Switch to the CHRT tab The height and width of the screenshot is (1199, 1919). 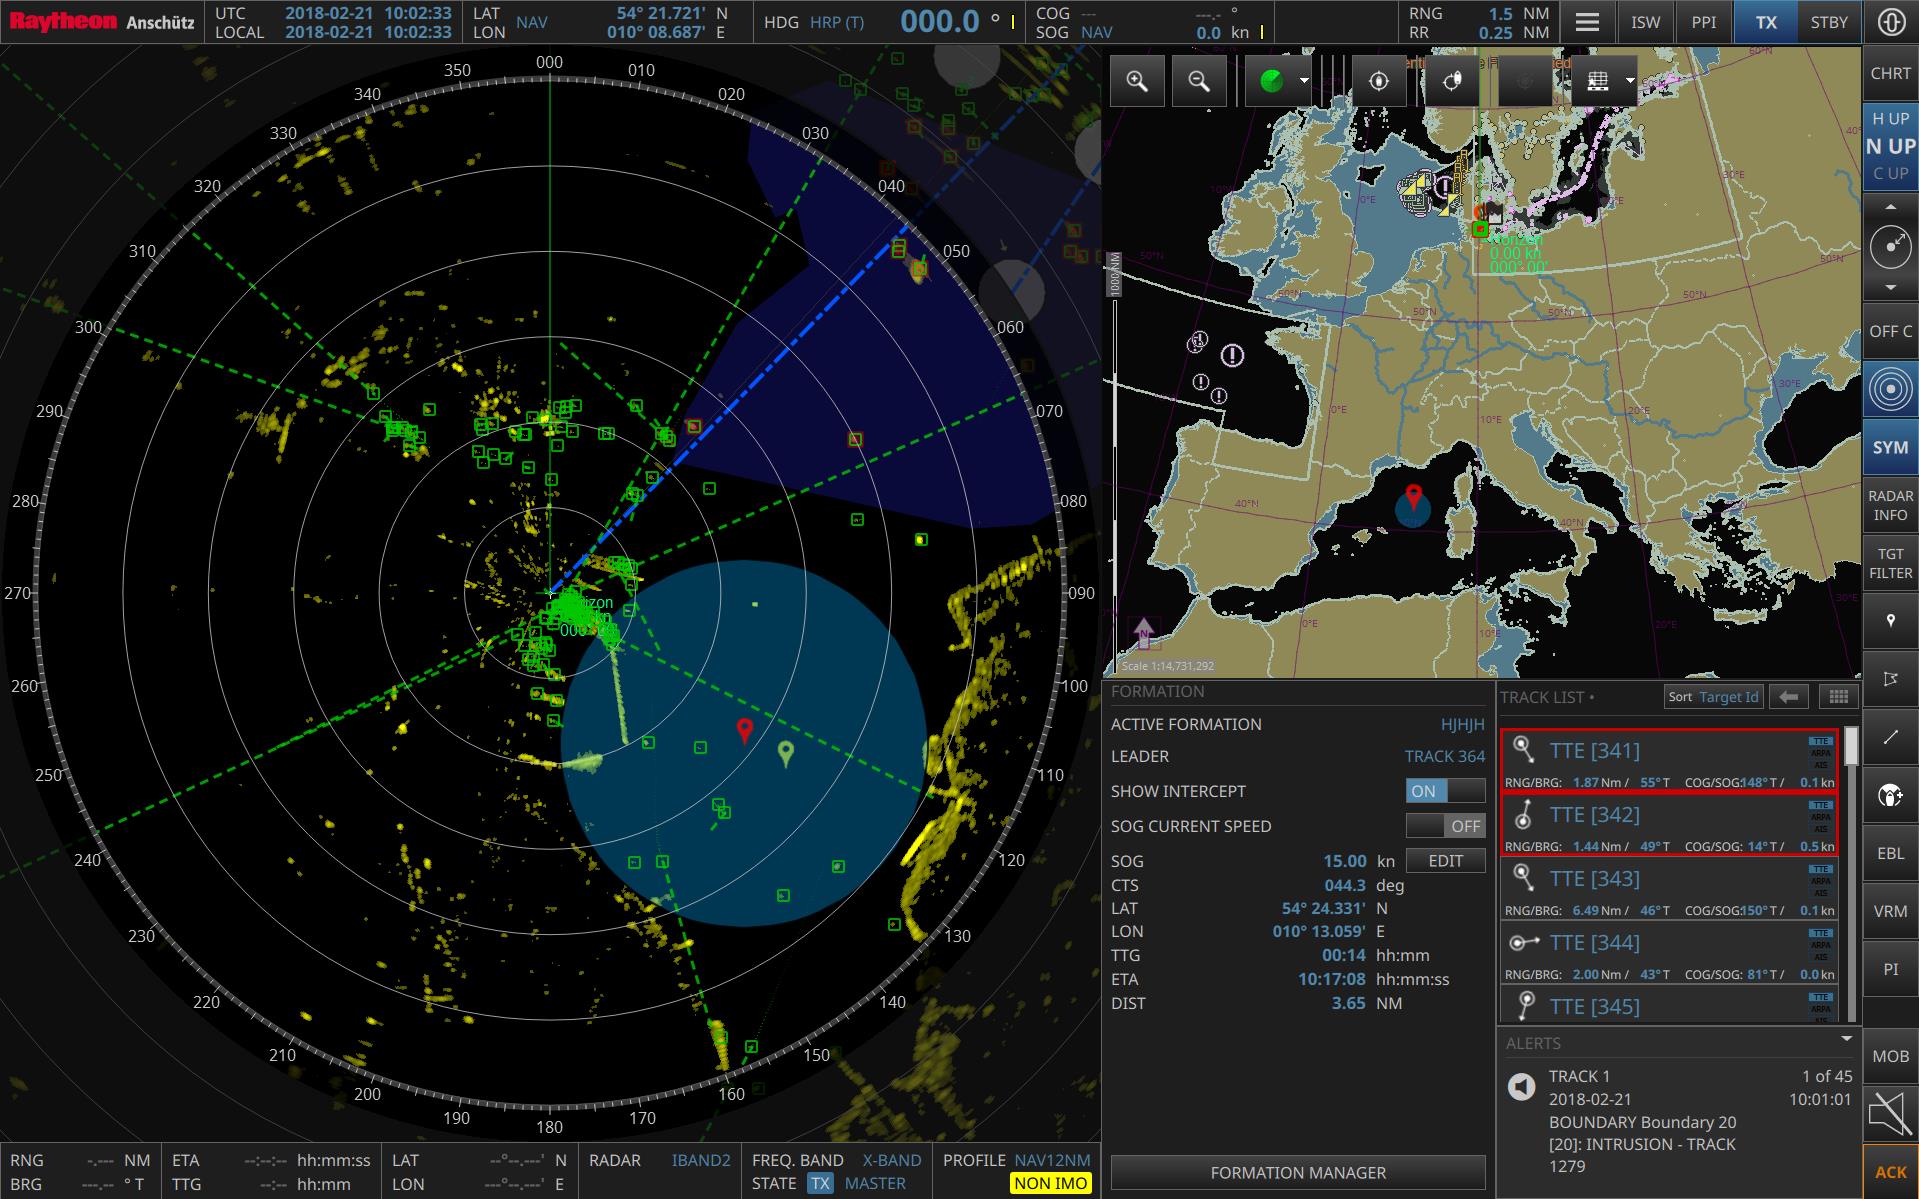click(1890, 72)
